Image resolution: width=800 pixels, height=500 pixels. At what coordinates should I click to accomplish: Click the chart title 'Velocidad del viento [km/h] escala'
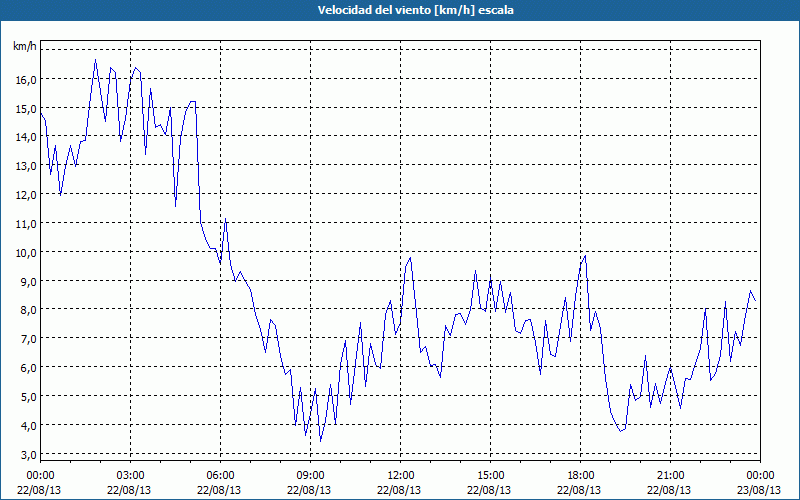(415, 10)
